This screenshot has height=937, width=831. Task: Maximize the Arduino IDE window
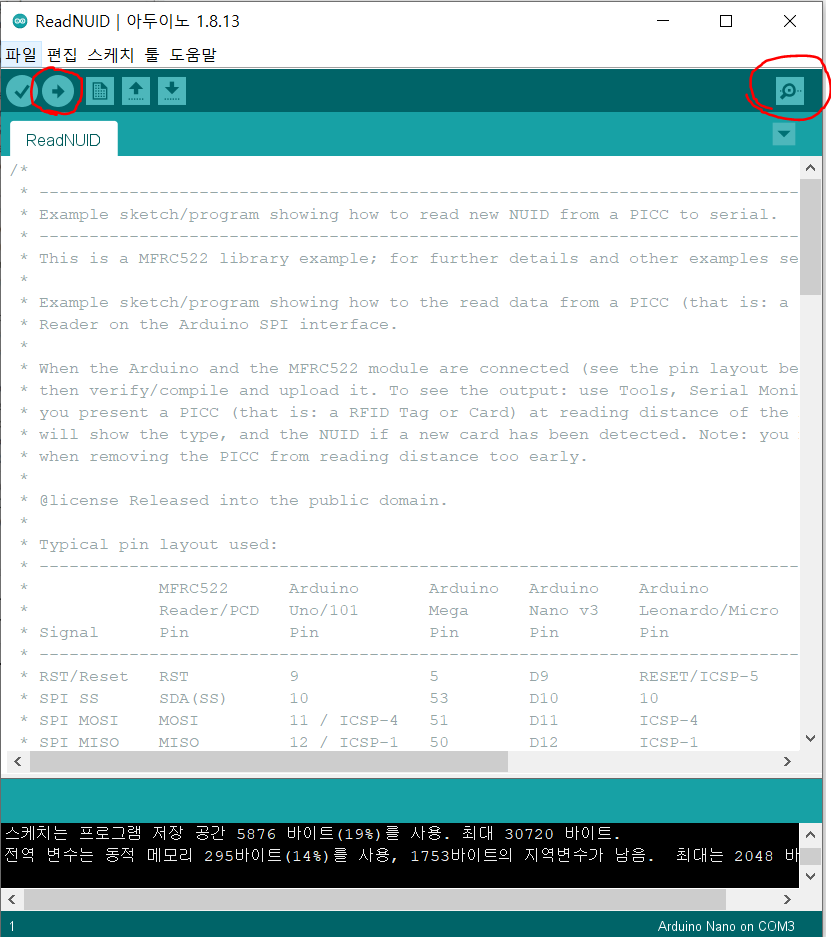click(726, 21)
